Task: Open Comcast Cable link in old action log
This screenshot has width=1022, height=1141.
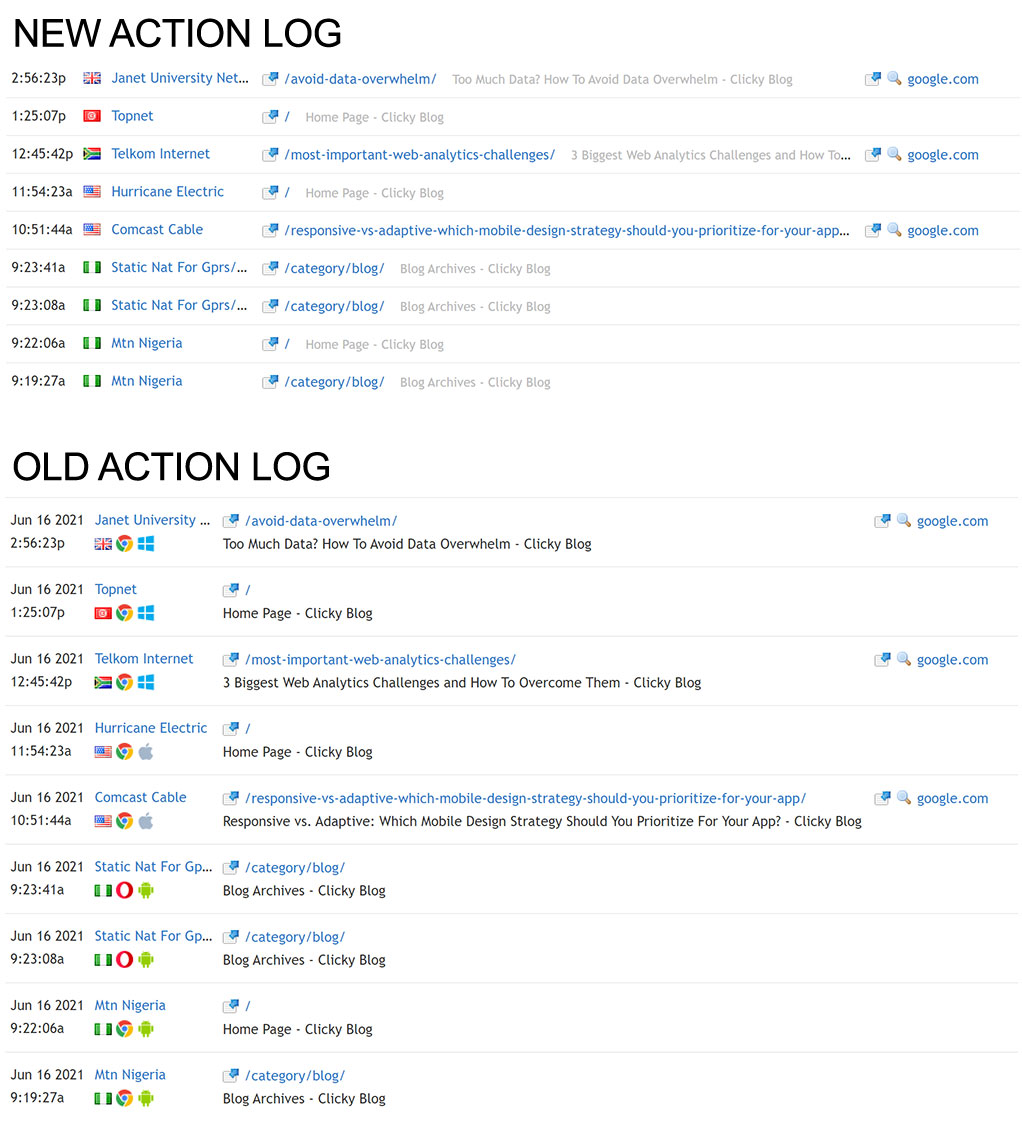Action: [140, 797]
